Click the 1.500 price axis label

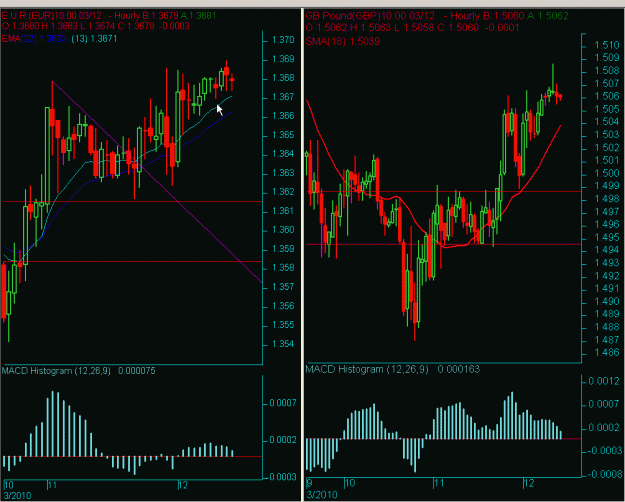606,173
